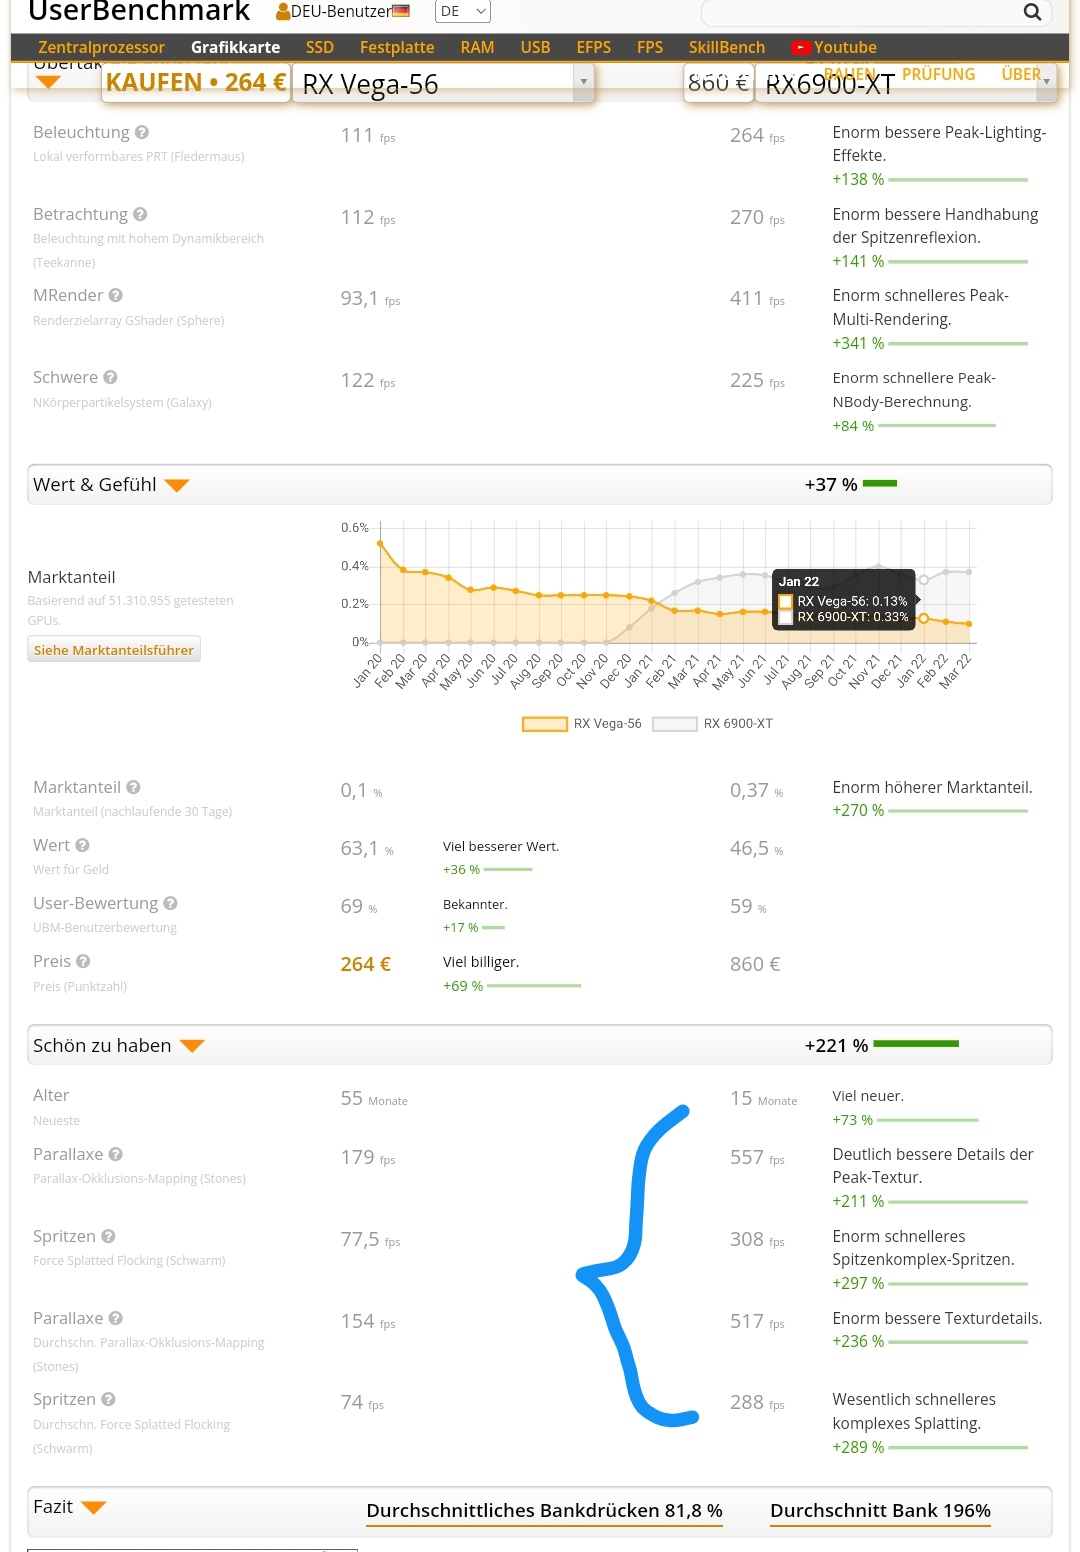Open the SkillBench tab
1080x1552 pixels.
[727, 47]
